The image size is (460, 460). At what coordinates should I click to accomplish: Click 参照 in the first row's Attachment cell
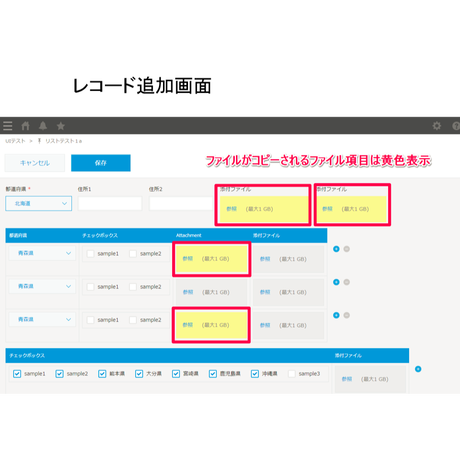(x=188, y=258)
